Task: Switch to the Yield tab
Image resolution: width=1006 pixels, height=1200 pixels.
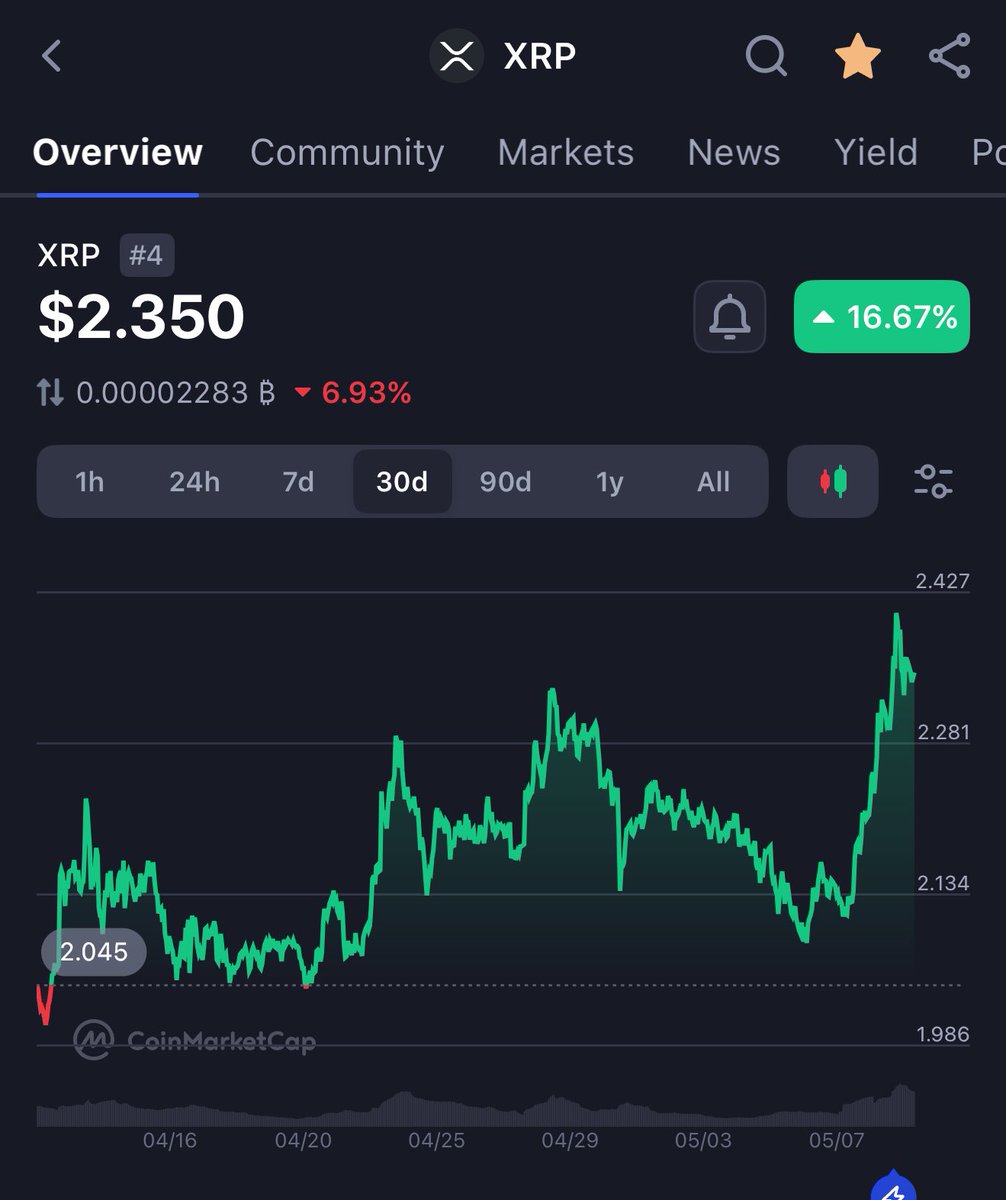Action: point(875,152)
